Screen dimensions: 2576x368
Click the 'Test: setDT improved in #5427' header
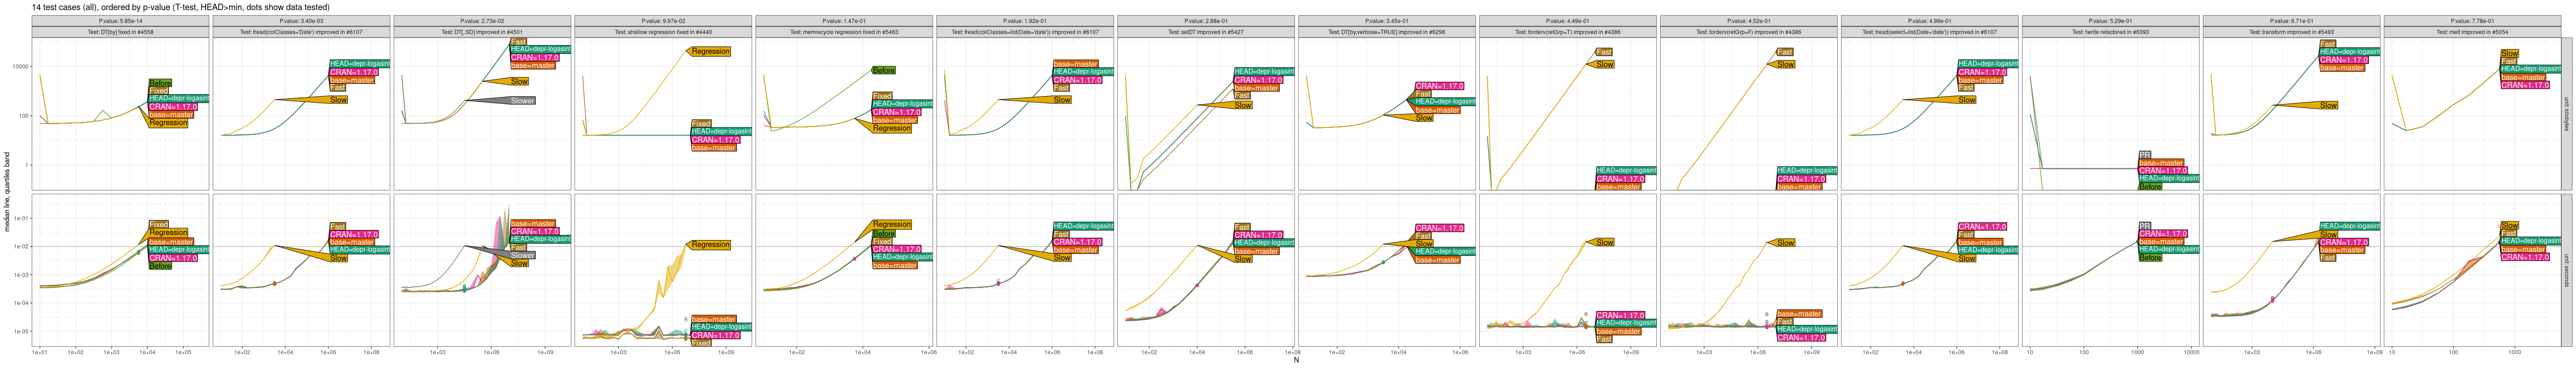pos(1206,32)
